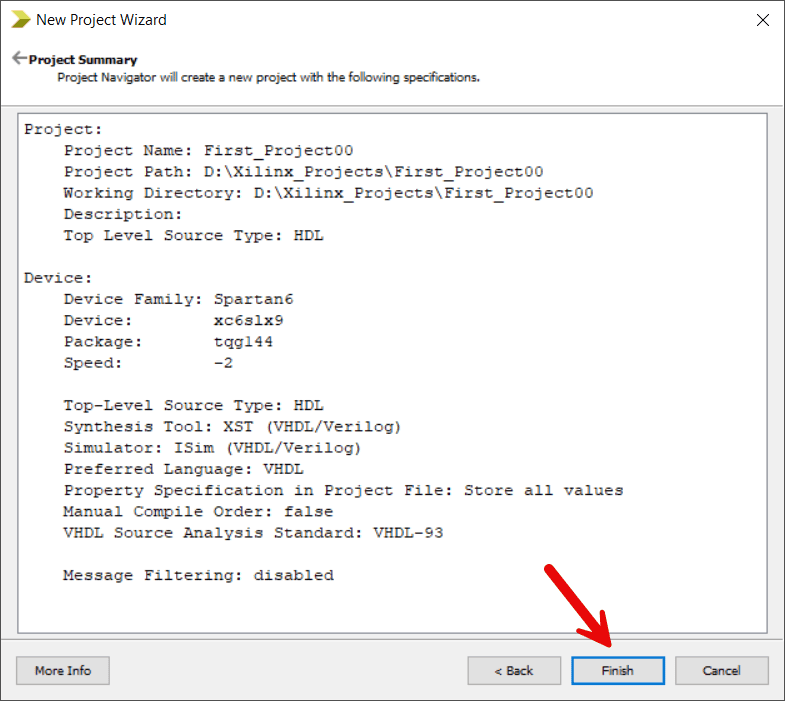Click the New Project Wizard title text

(x=101, y=20)
